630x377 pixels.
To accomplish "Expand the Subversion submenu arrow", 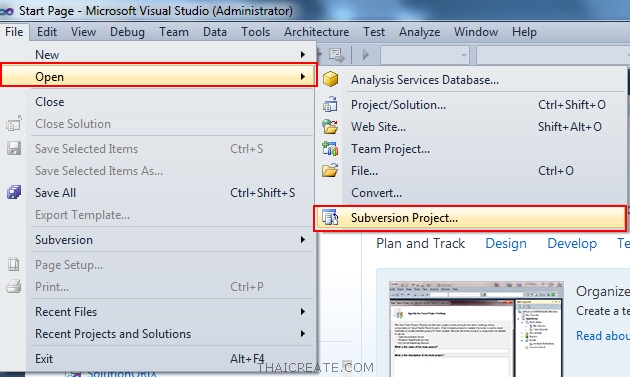I will pos(303,240).
